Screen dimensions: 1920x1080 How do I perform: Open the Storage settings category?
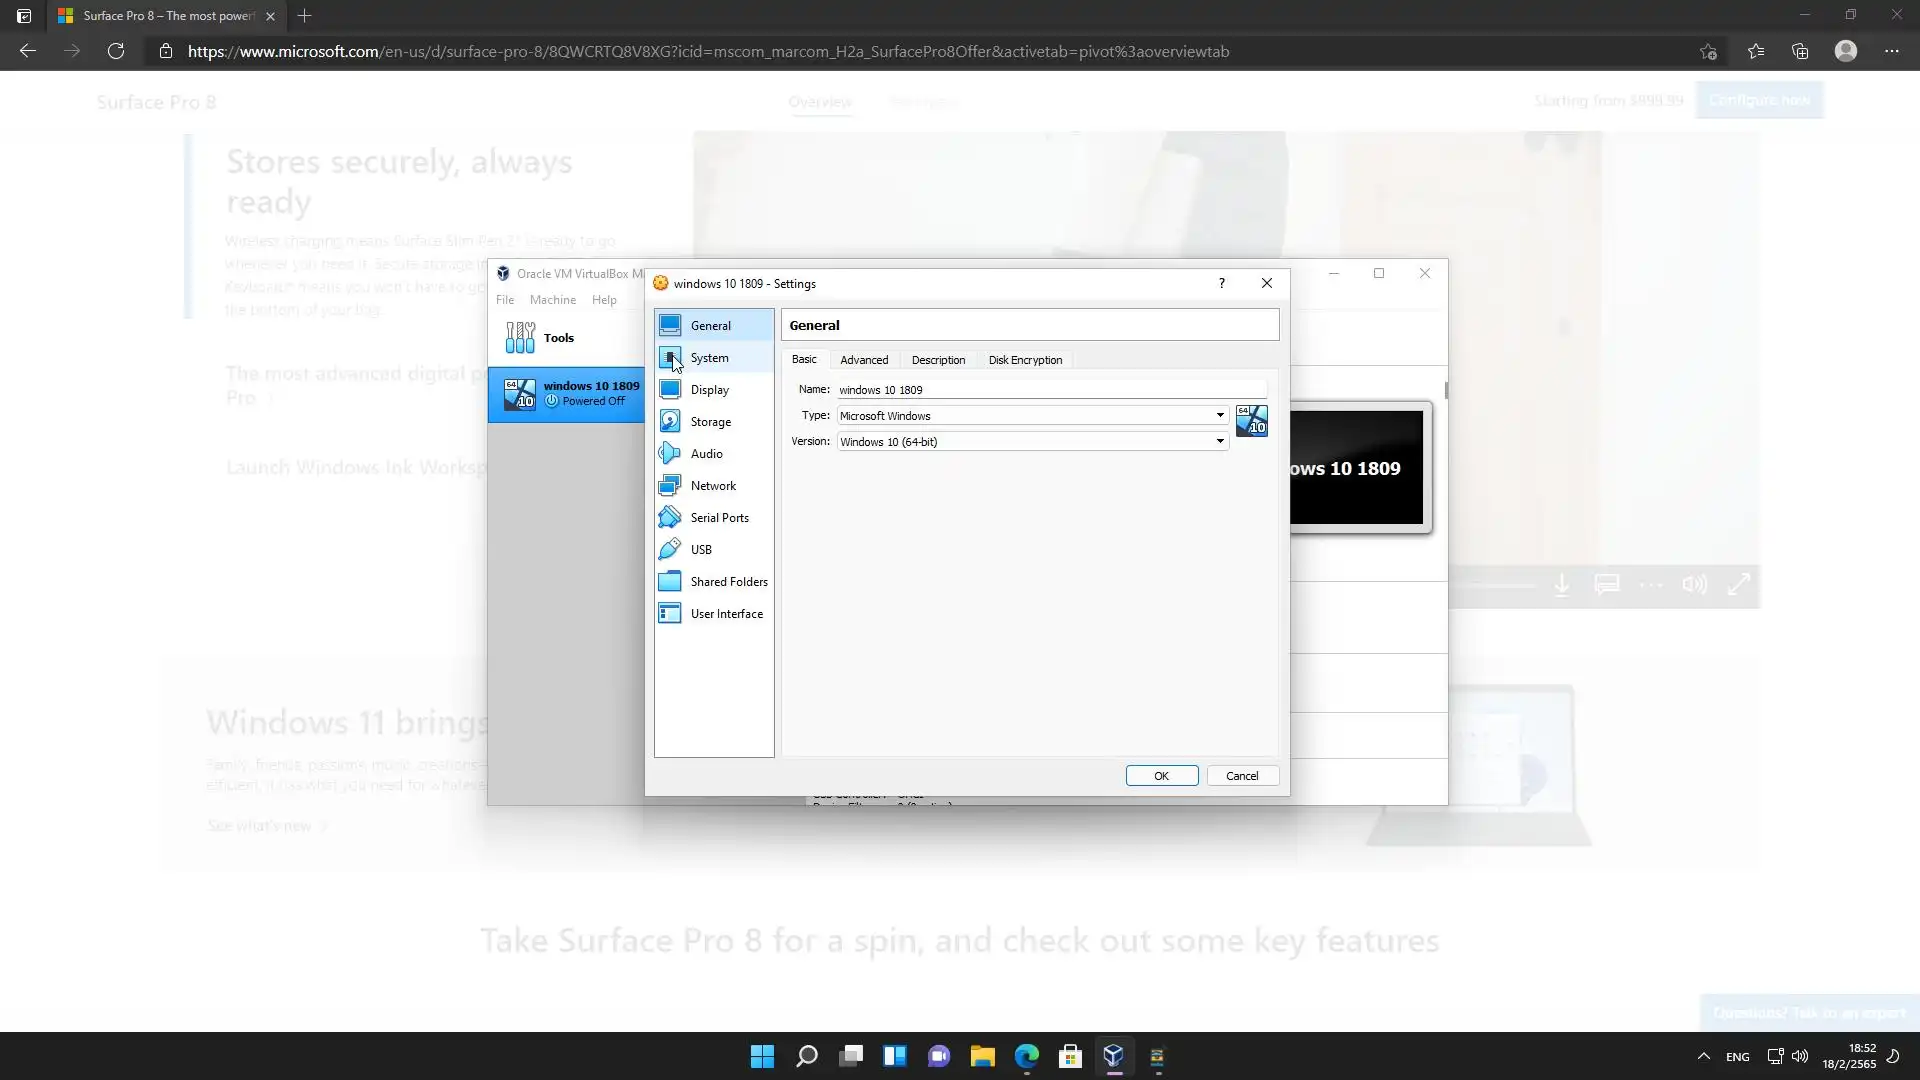[x=710, y=422]
